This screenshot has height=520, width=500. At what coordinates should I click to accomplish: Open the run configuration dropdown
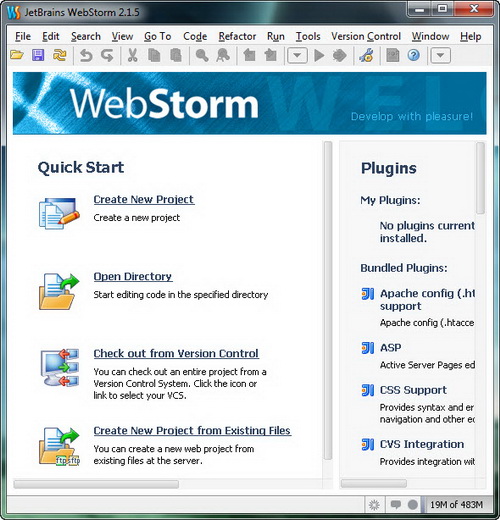(x=297, y=55)
